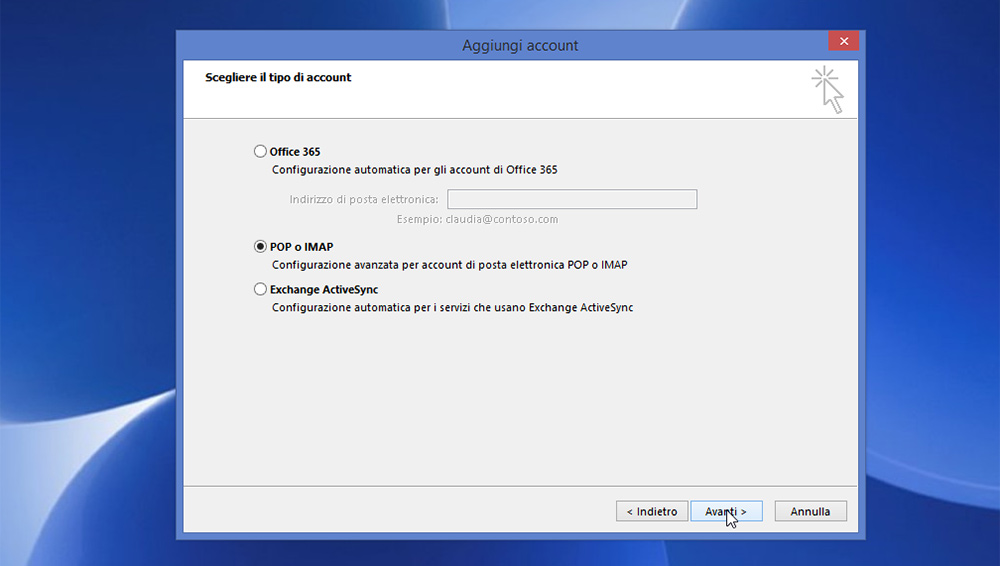Select the POP o IMAP option
The width and height of the screenshot is (1000, 566).
pyautogui.click(x=260, y=246)
